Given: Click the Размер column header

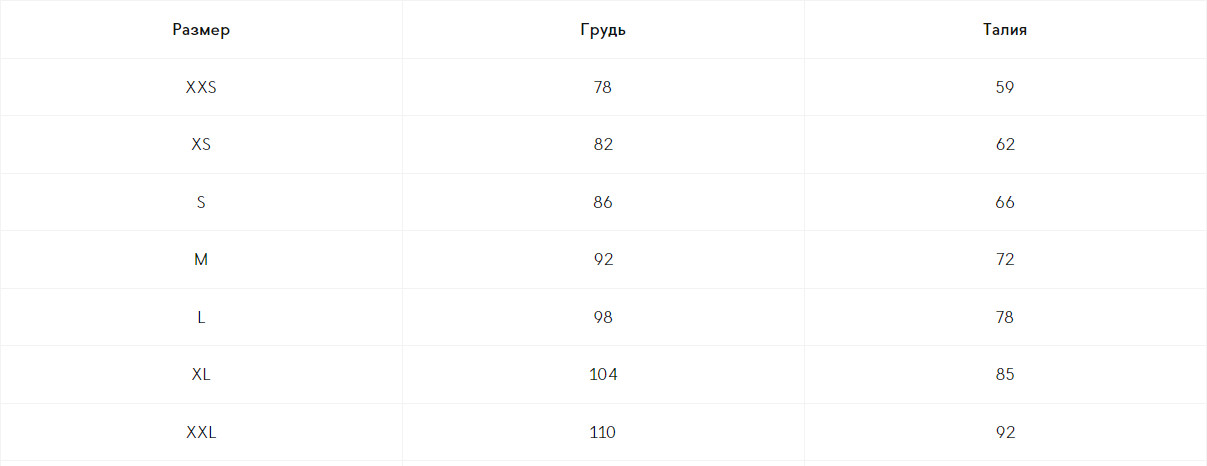Looking at the screenshot, I should (201, 30).
